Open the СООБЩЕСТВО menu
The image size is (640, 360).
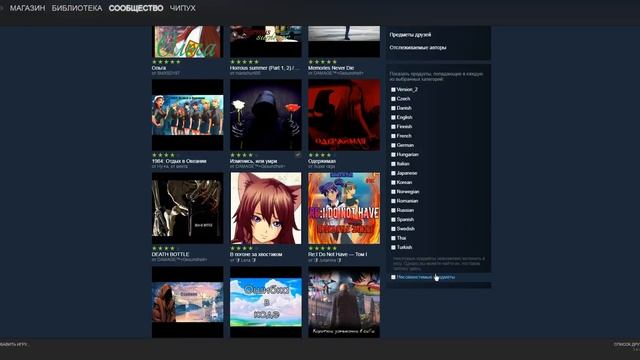(136, 8)
